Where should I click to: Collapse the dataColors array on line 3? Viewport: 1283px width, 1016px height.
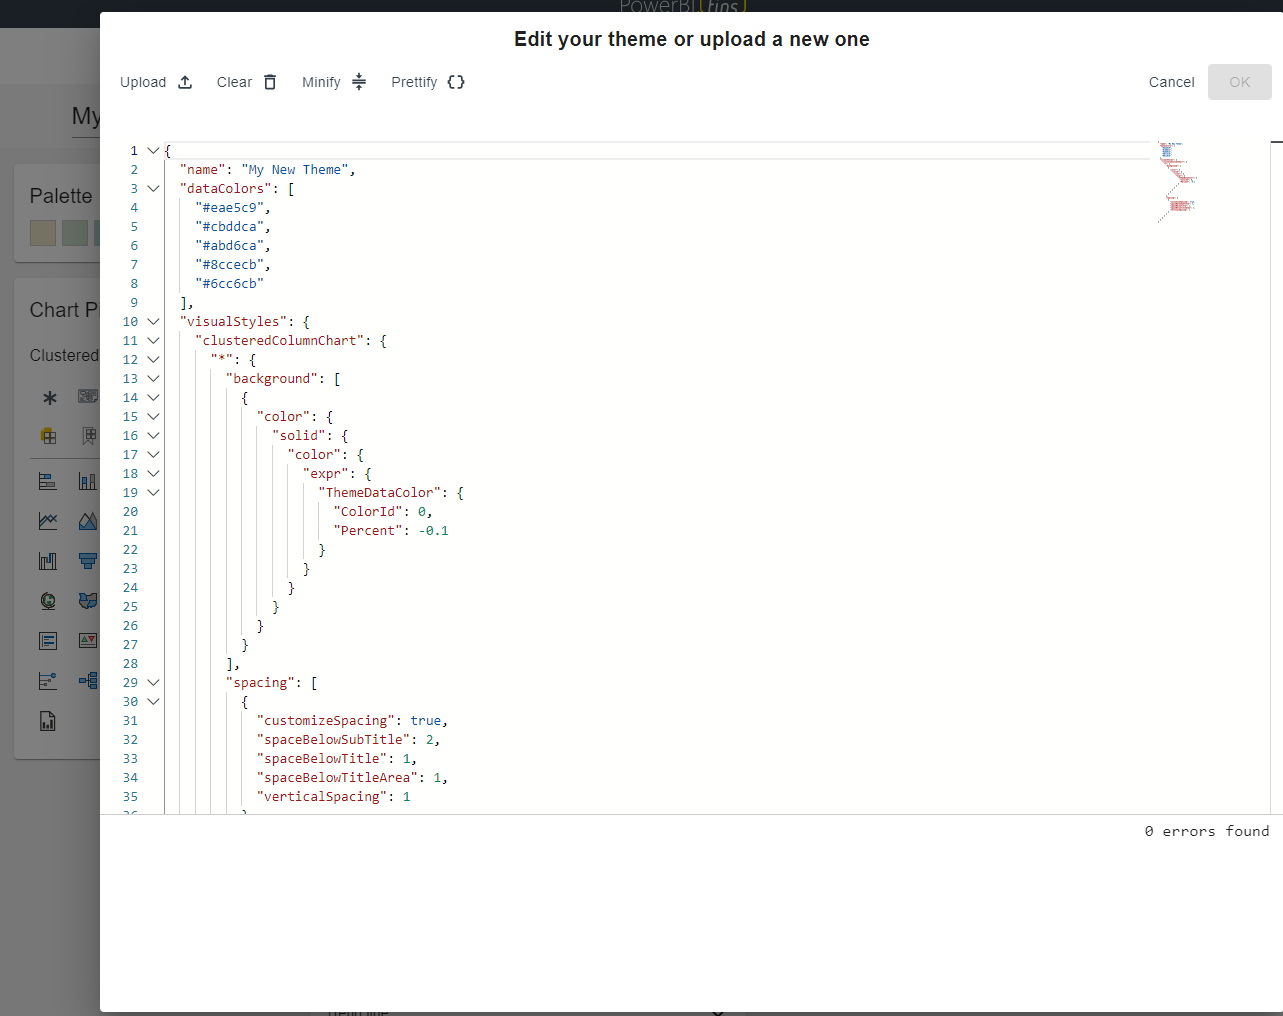point(152,188)
